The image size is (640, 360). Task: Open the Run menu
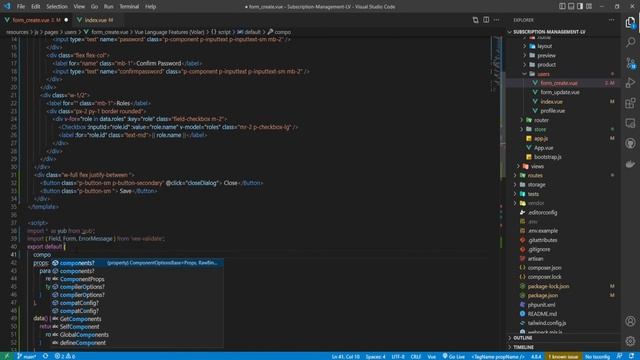109,7
